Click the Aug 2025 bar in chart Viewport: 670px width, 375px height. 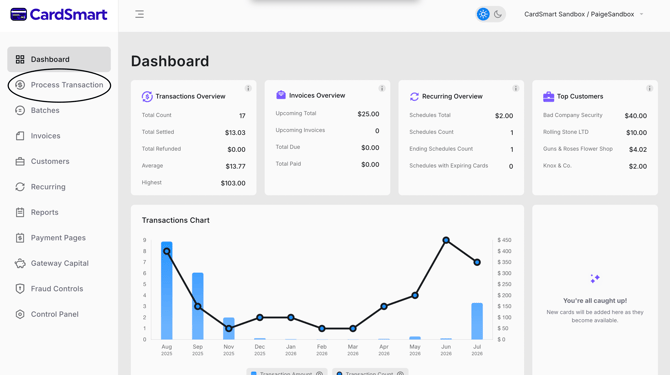[167, 291]
